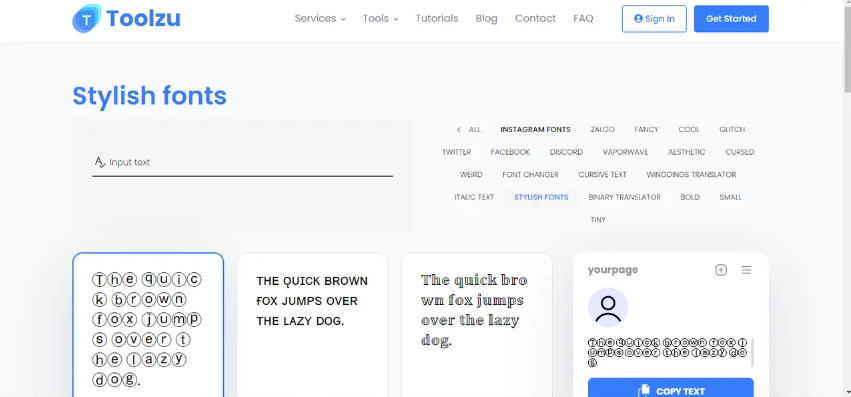Open the hamburger menu icon beside yourpage
The width and height of the screenshot is (851, 397).
point(746,270)
